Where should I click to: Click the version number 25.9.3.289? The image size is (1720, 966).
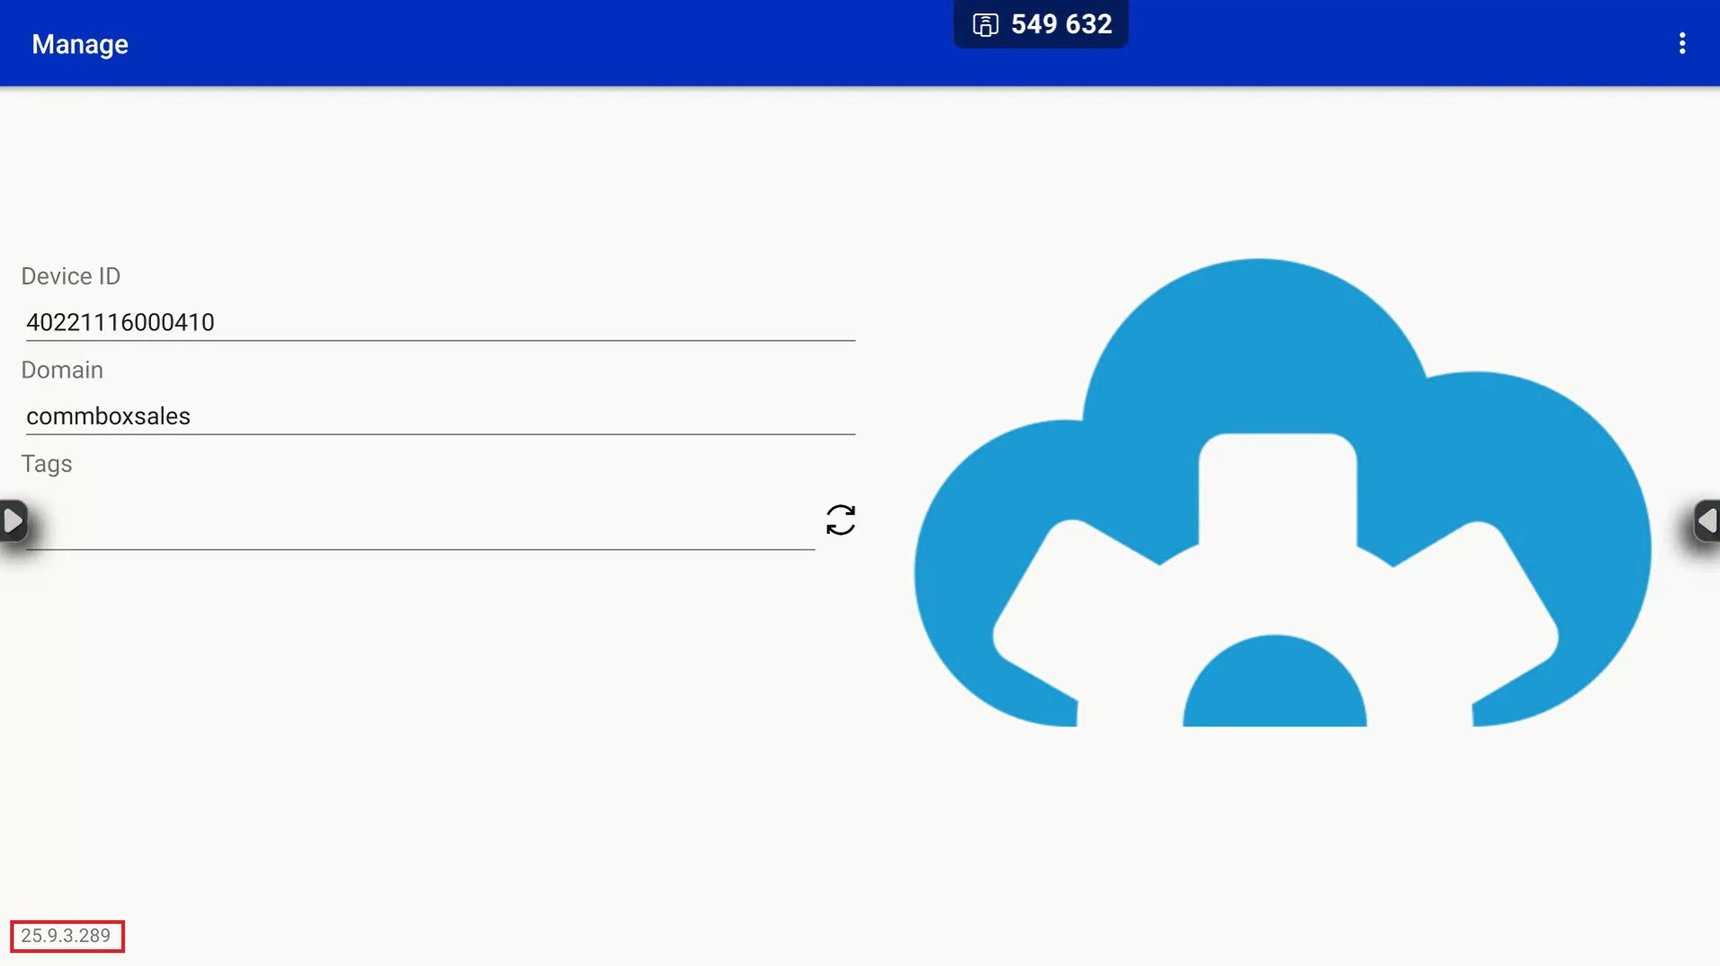click(x=66, y=937)
